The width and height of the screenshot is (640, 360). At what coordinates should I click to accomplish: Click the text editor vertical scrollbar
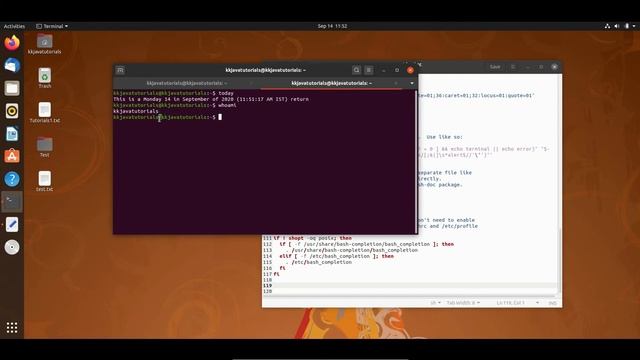tap(560, 261)
